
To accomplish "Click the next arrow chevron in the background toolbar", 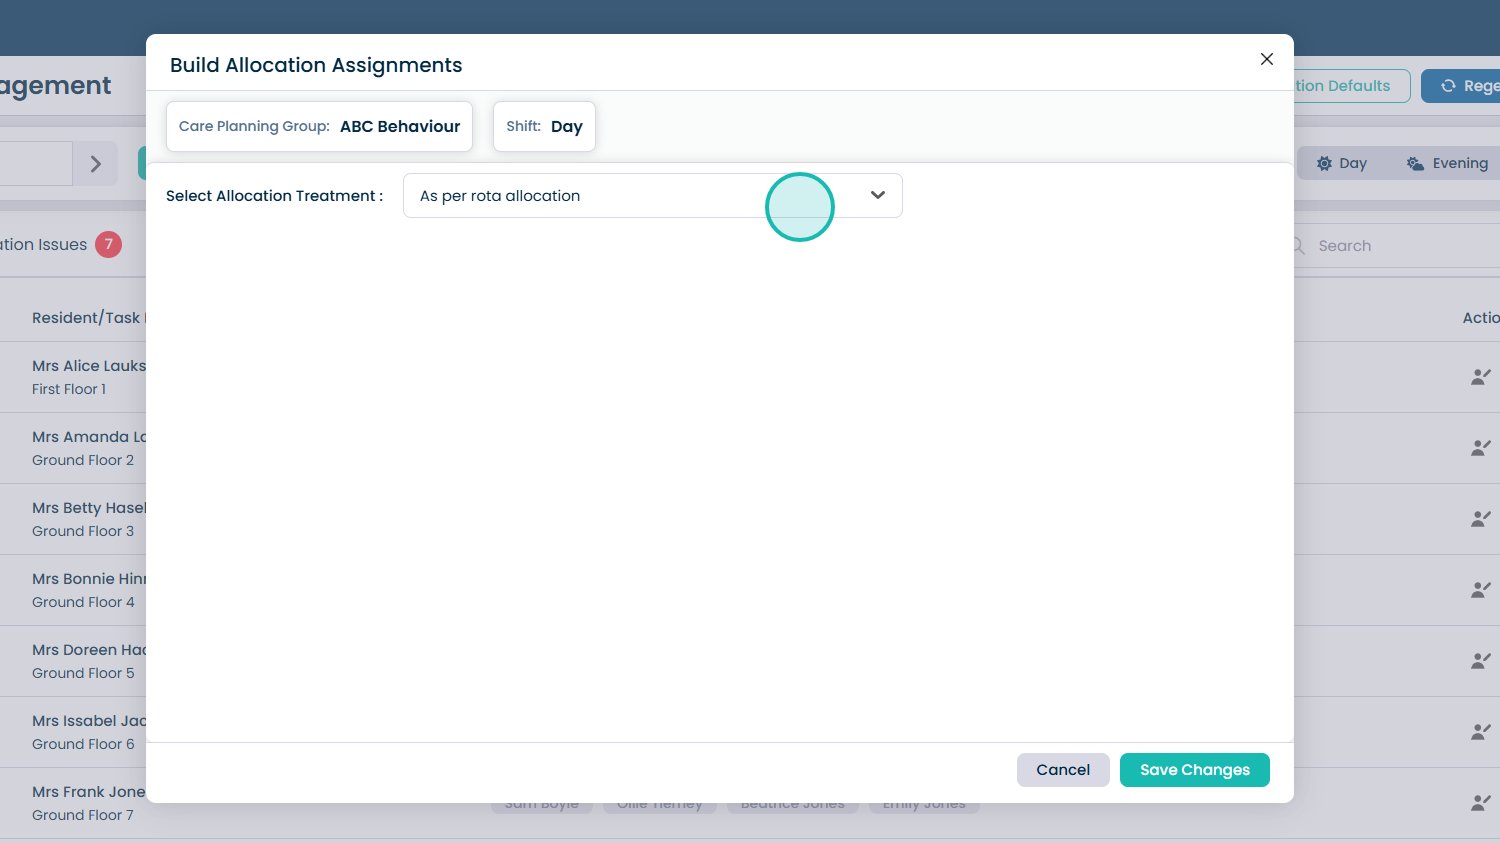I will (96, 164).
